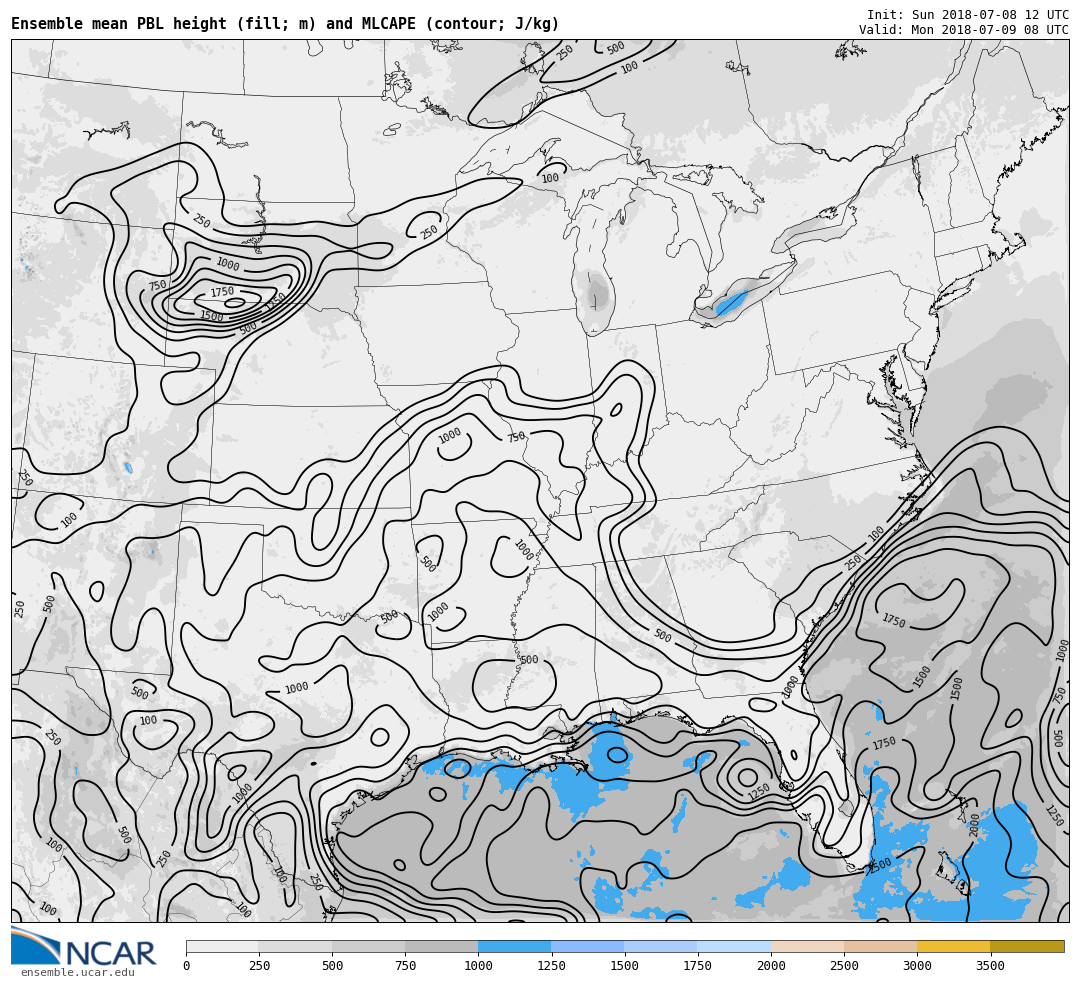The height and width of the screenshot is (985, 1080).
Task: Click the 1500 tick label on colorbar
Action: (x=624, y=966)
